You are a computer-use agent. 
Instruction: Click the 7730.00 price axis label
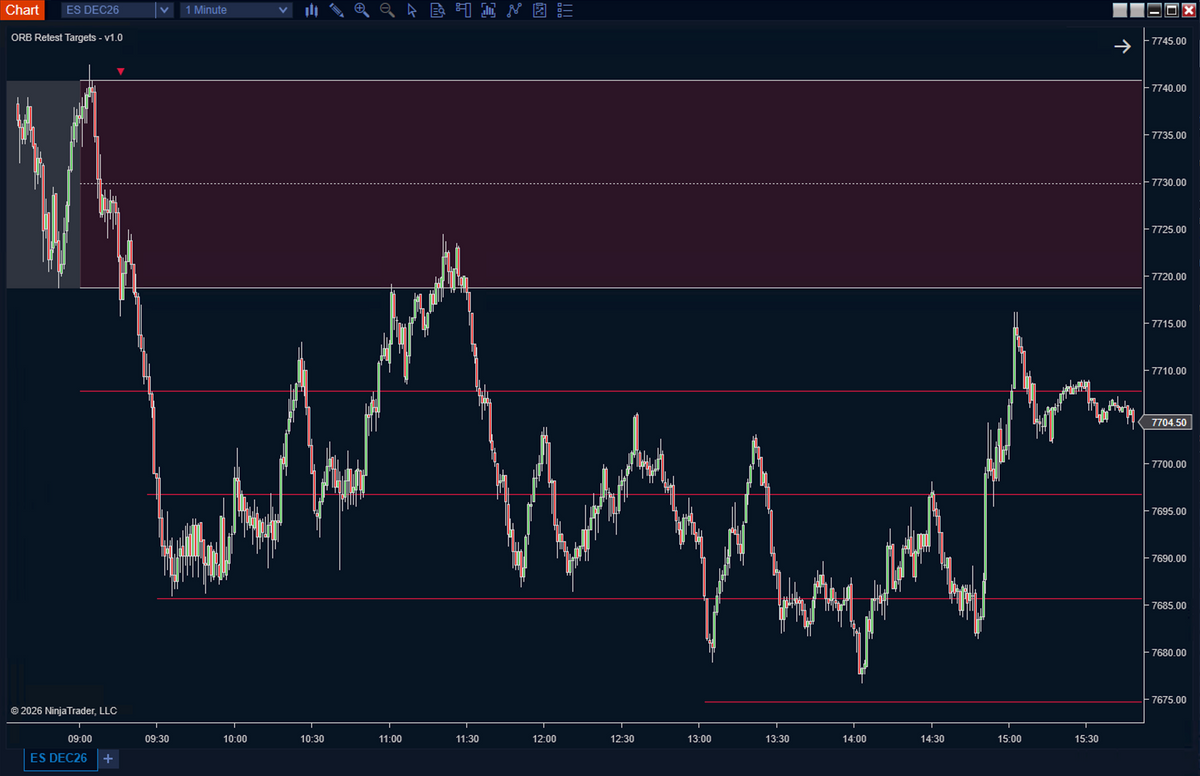[1168, 183]
